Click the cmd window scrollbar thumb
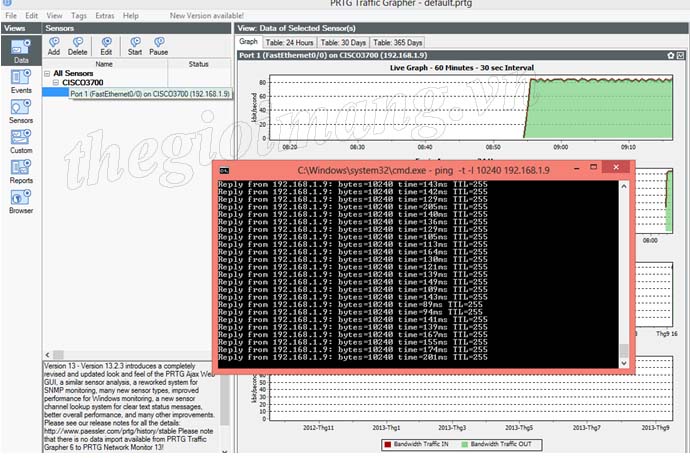 624,351
